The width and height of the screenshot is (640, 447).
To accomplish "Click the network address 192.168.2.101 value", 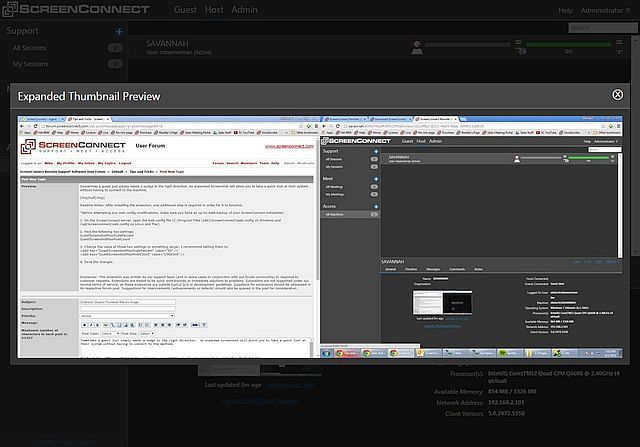I will [506, 403].
